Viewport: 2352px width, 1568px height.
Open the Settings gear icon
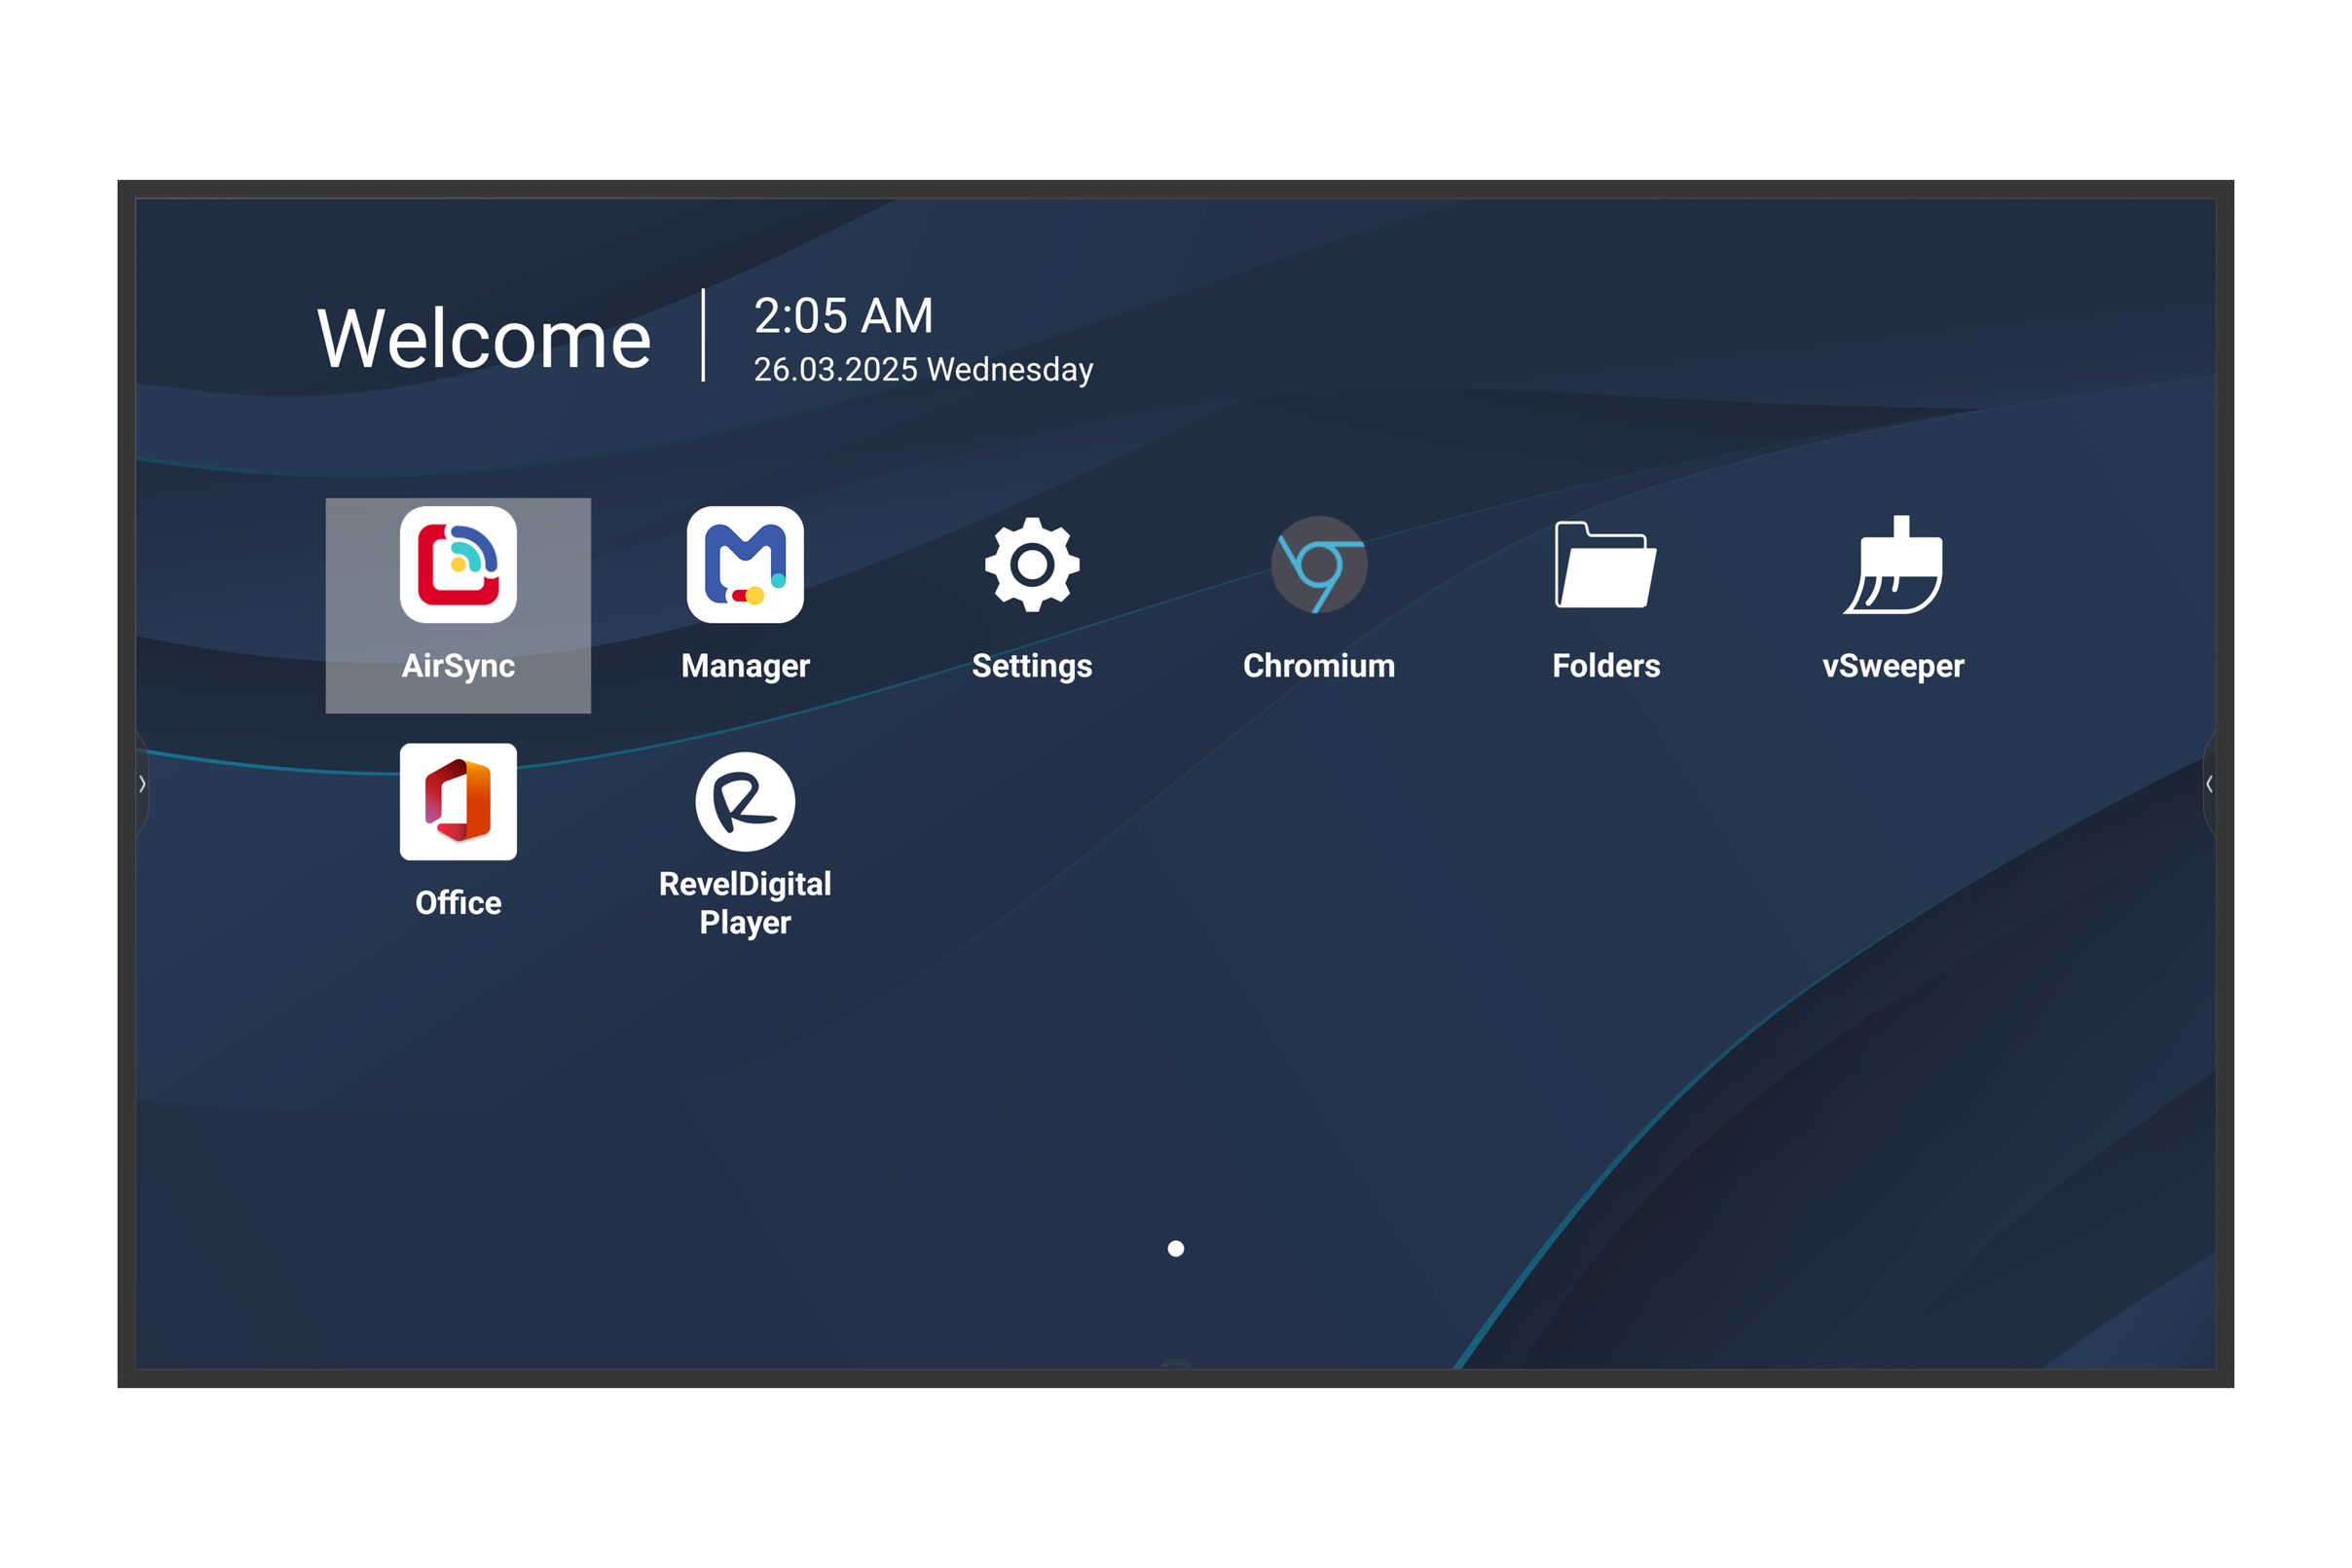[x=1032, y=565]
